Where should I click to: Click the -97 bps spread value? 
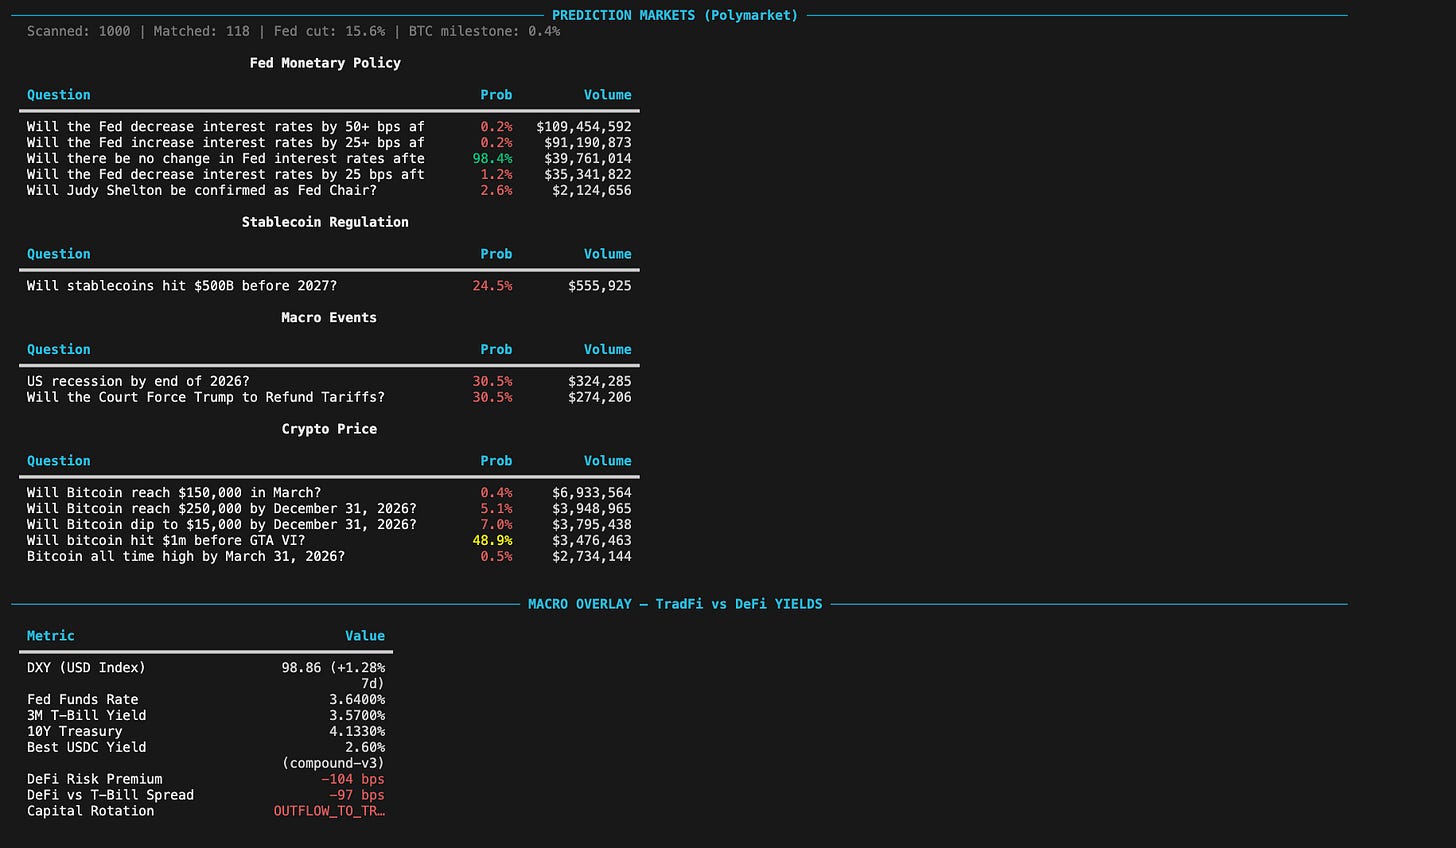point(357,796)
